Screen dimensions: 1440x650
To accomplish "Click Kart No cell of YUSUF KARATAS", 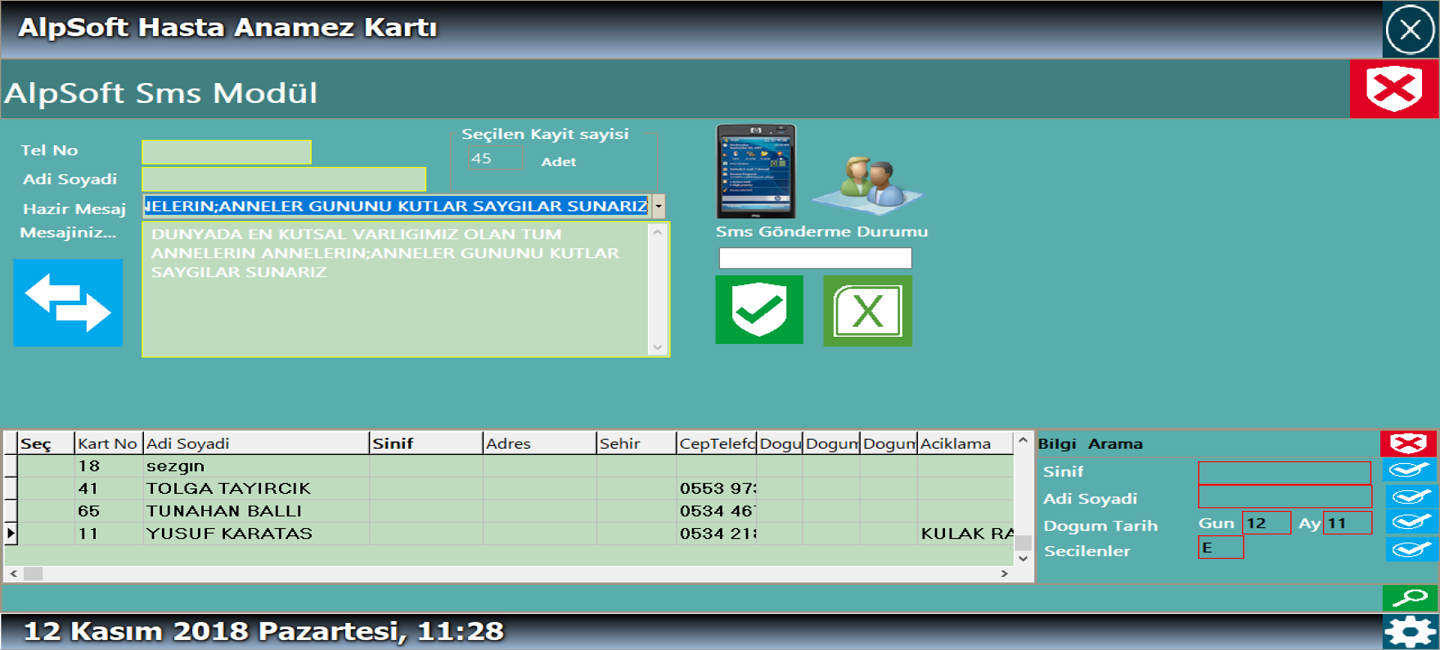I will click(x=109, y=533).
